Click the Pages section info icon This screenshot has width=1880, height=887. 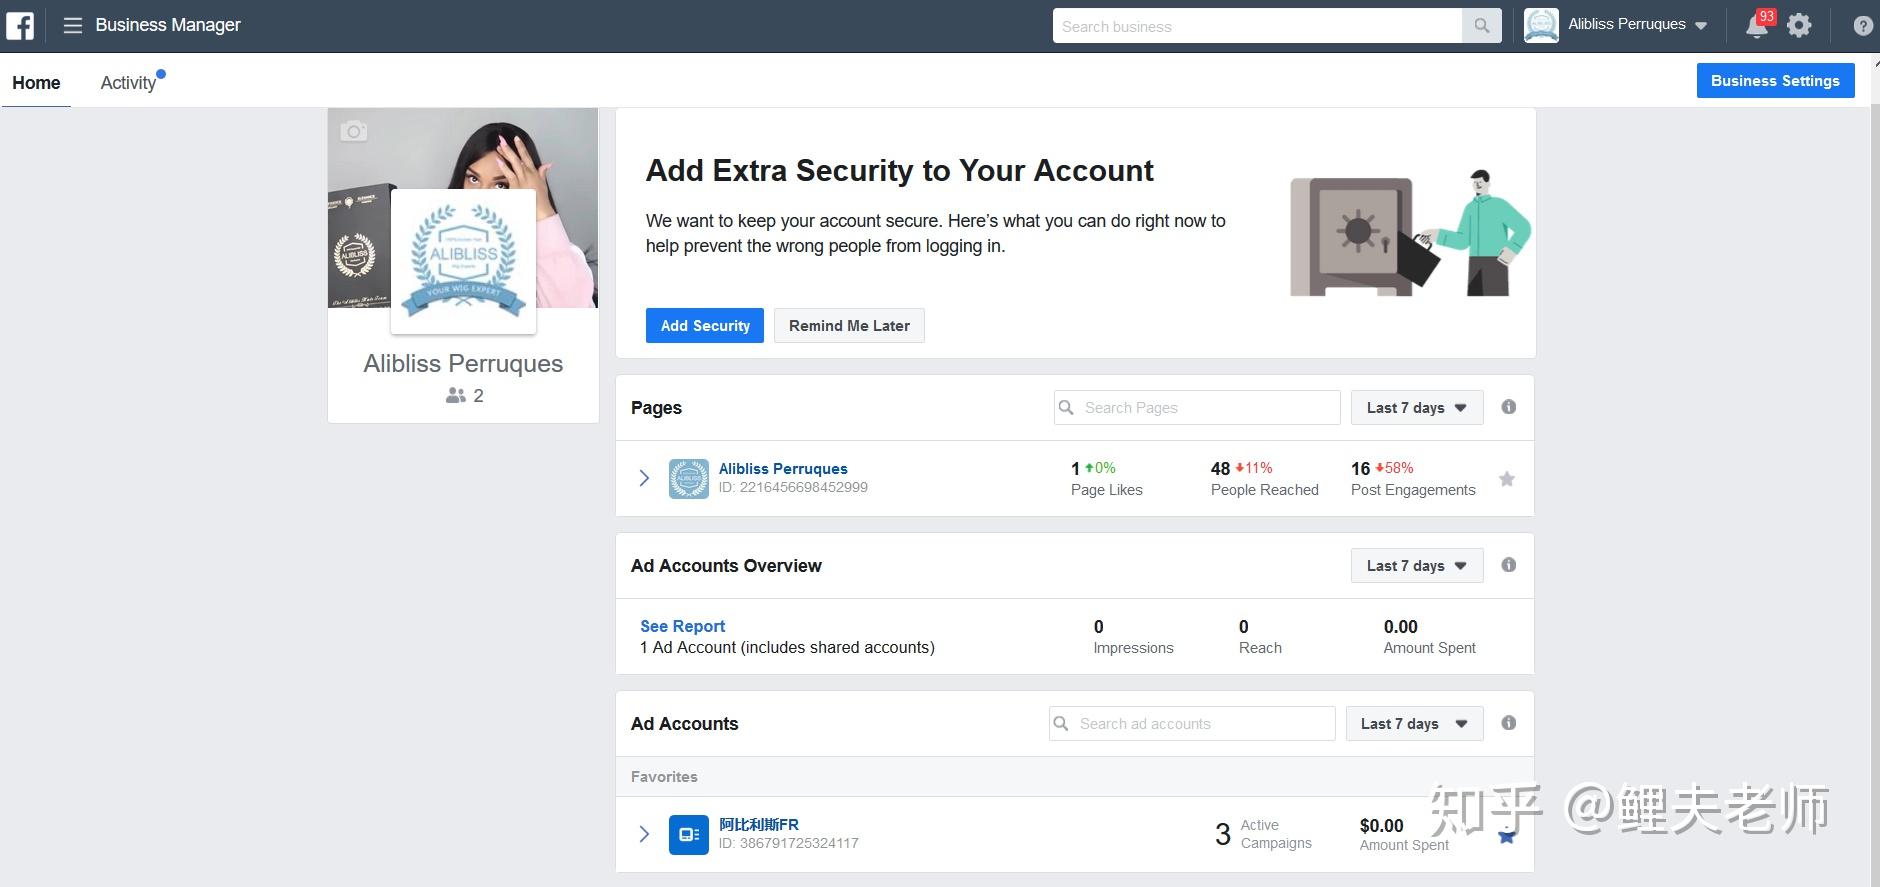(1508, 407)
